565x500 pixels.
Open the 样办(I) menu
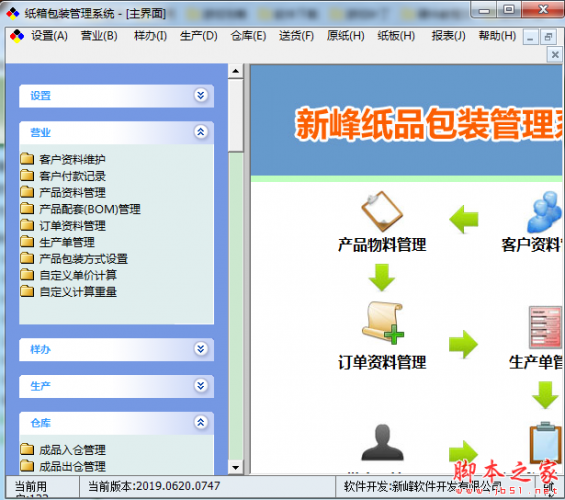click(150, 36)
